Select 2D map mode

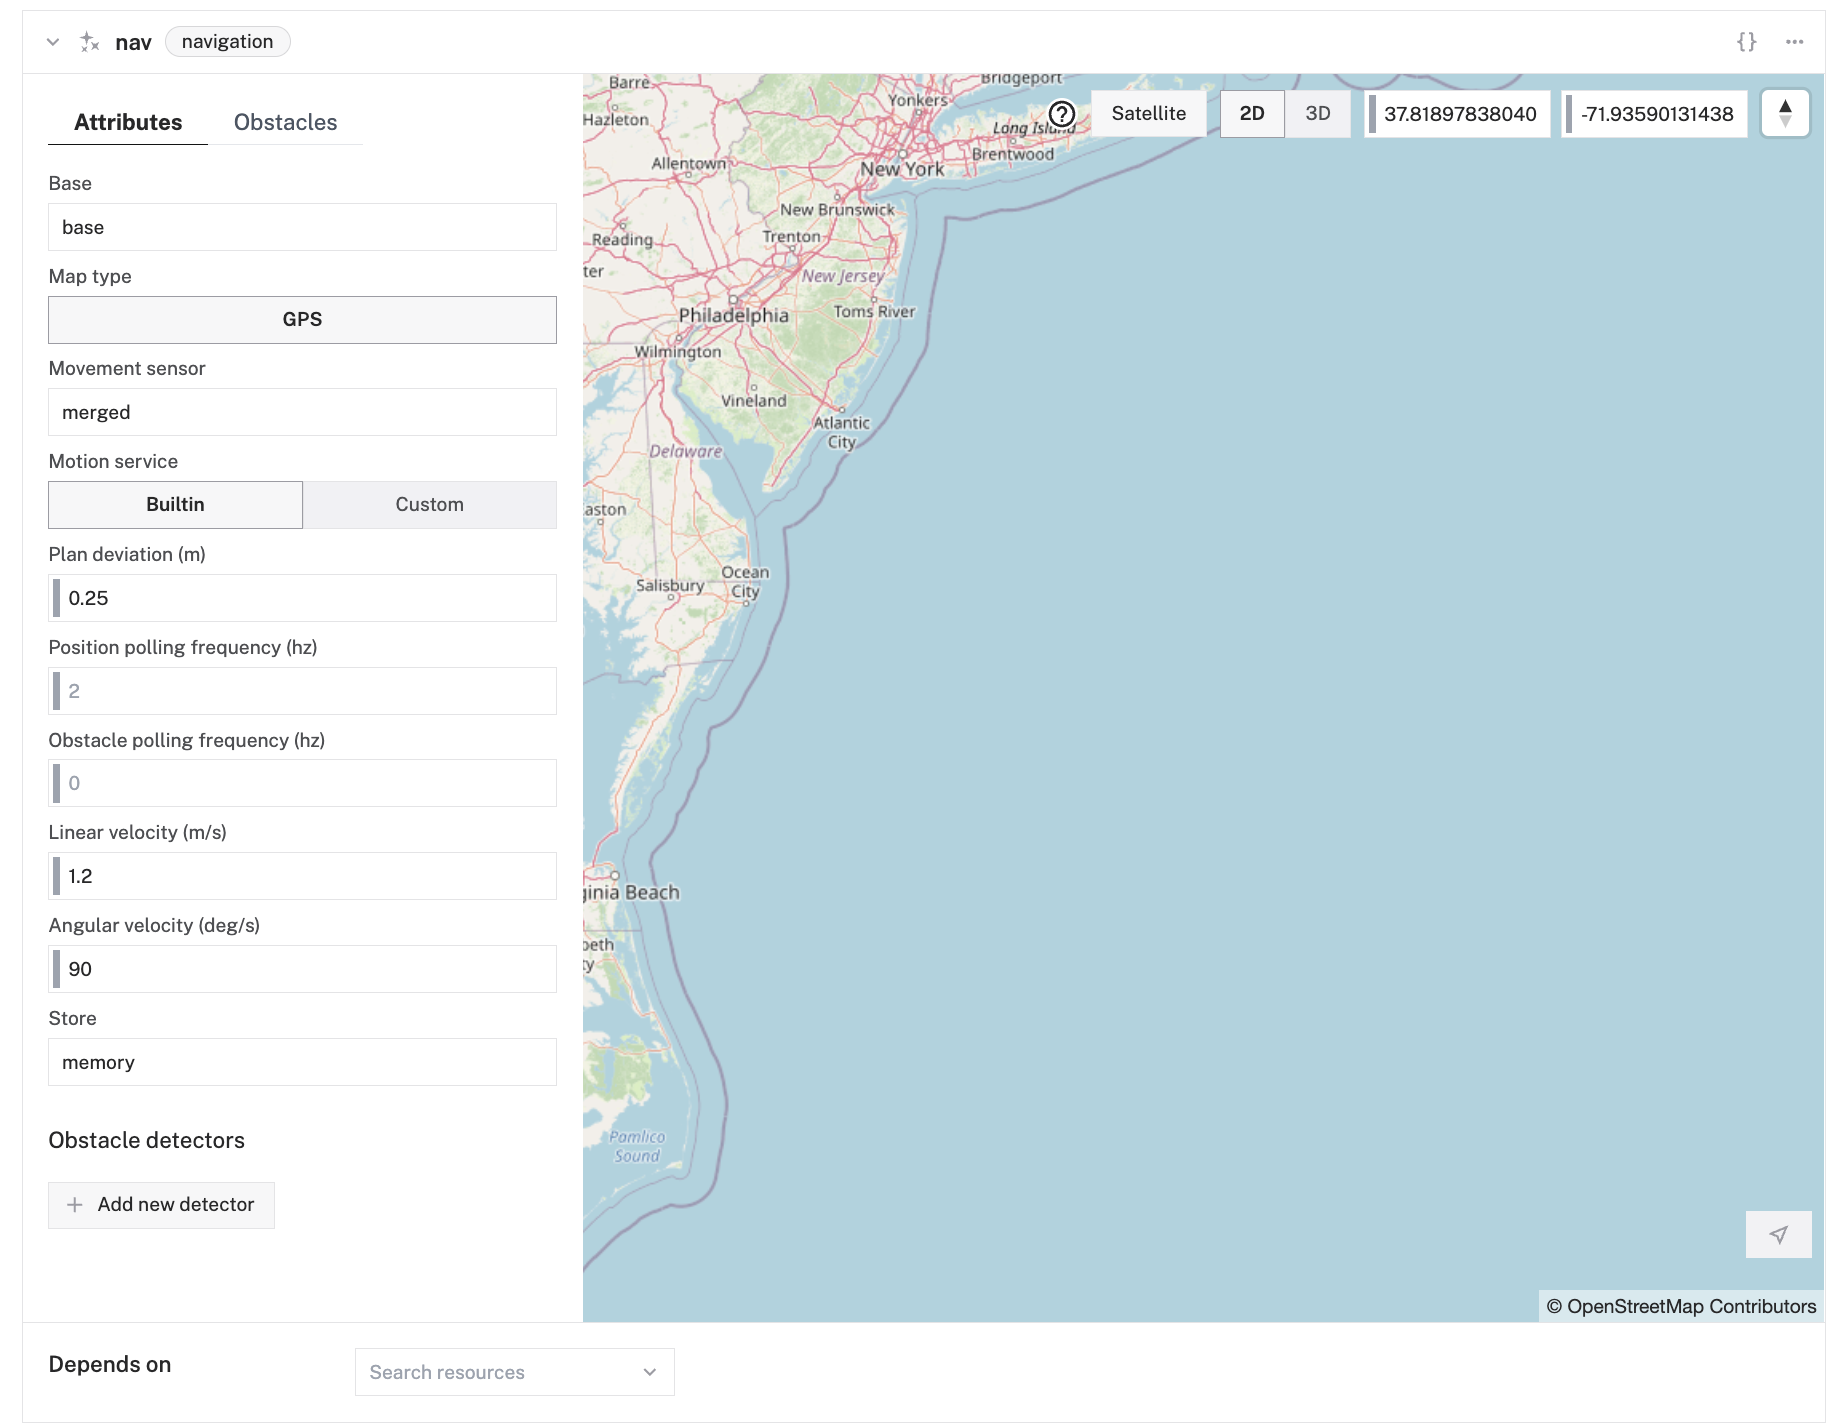[x=1252, y=114]
